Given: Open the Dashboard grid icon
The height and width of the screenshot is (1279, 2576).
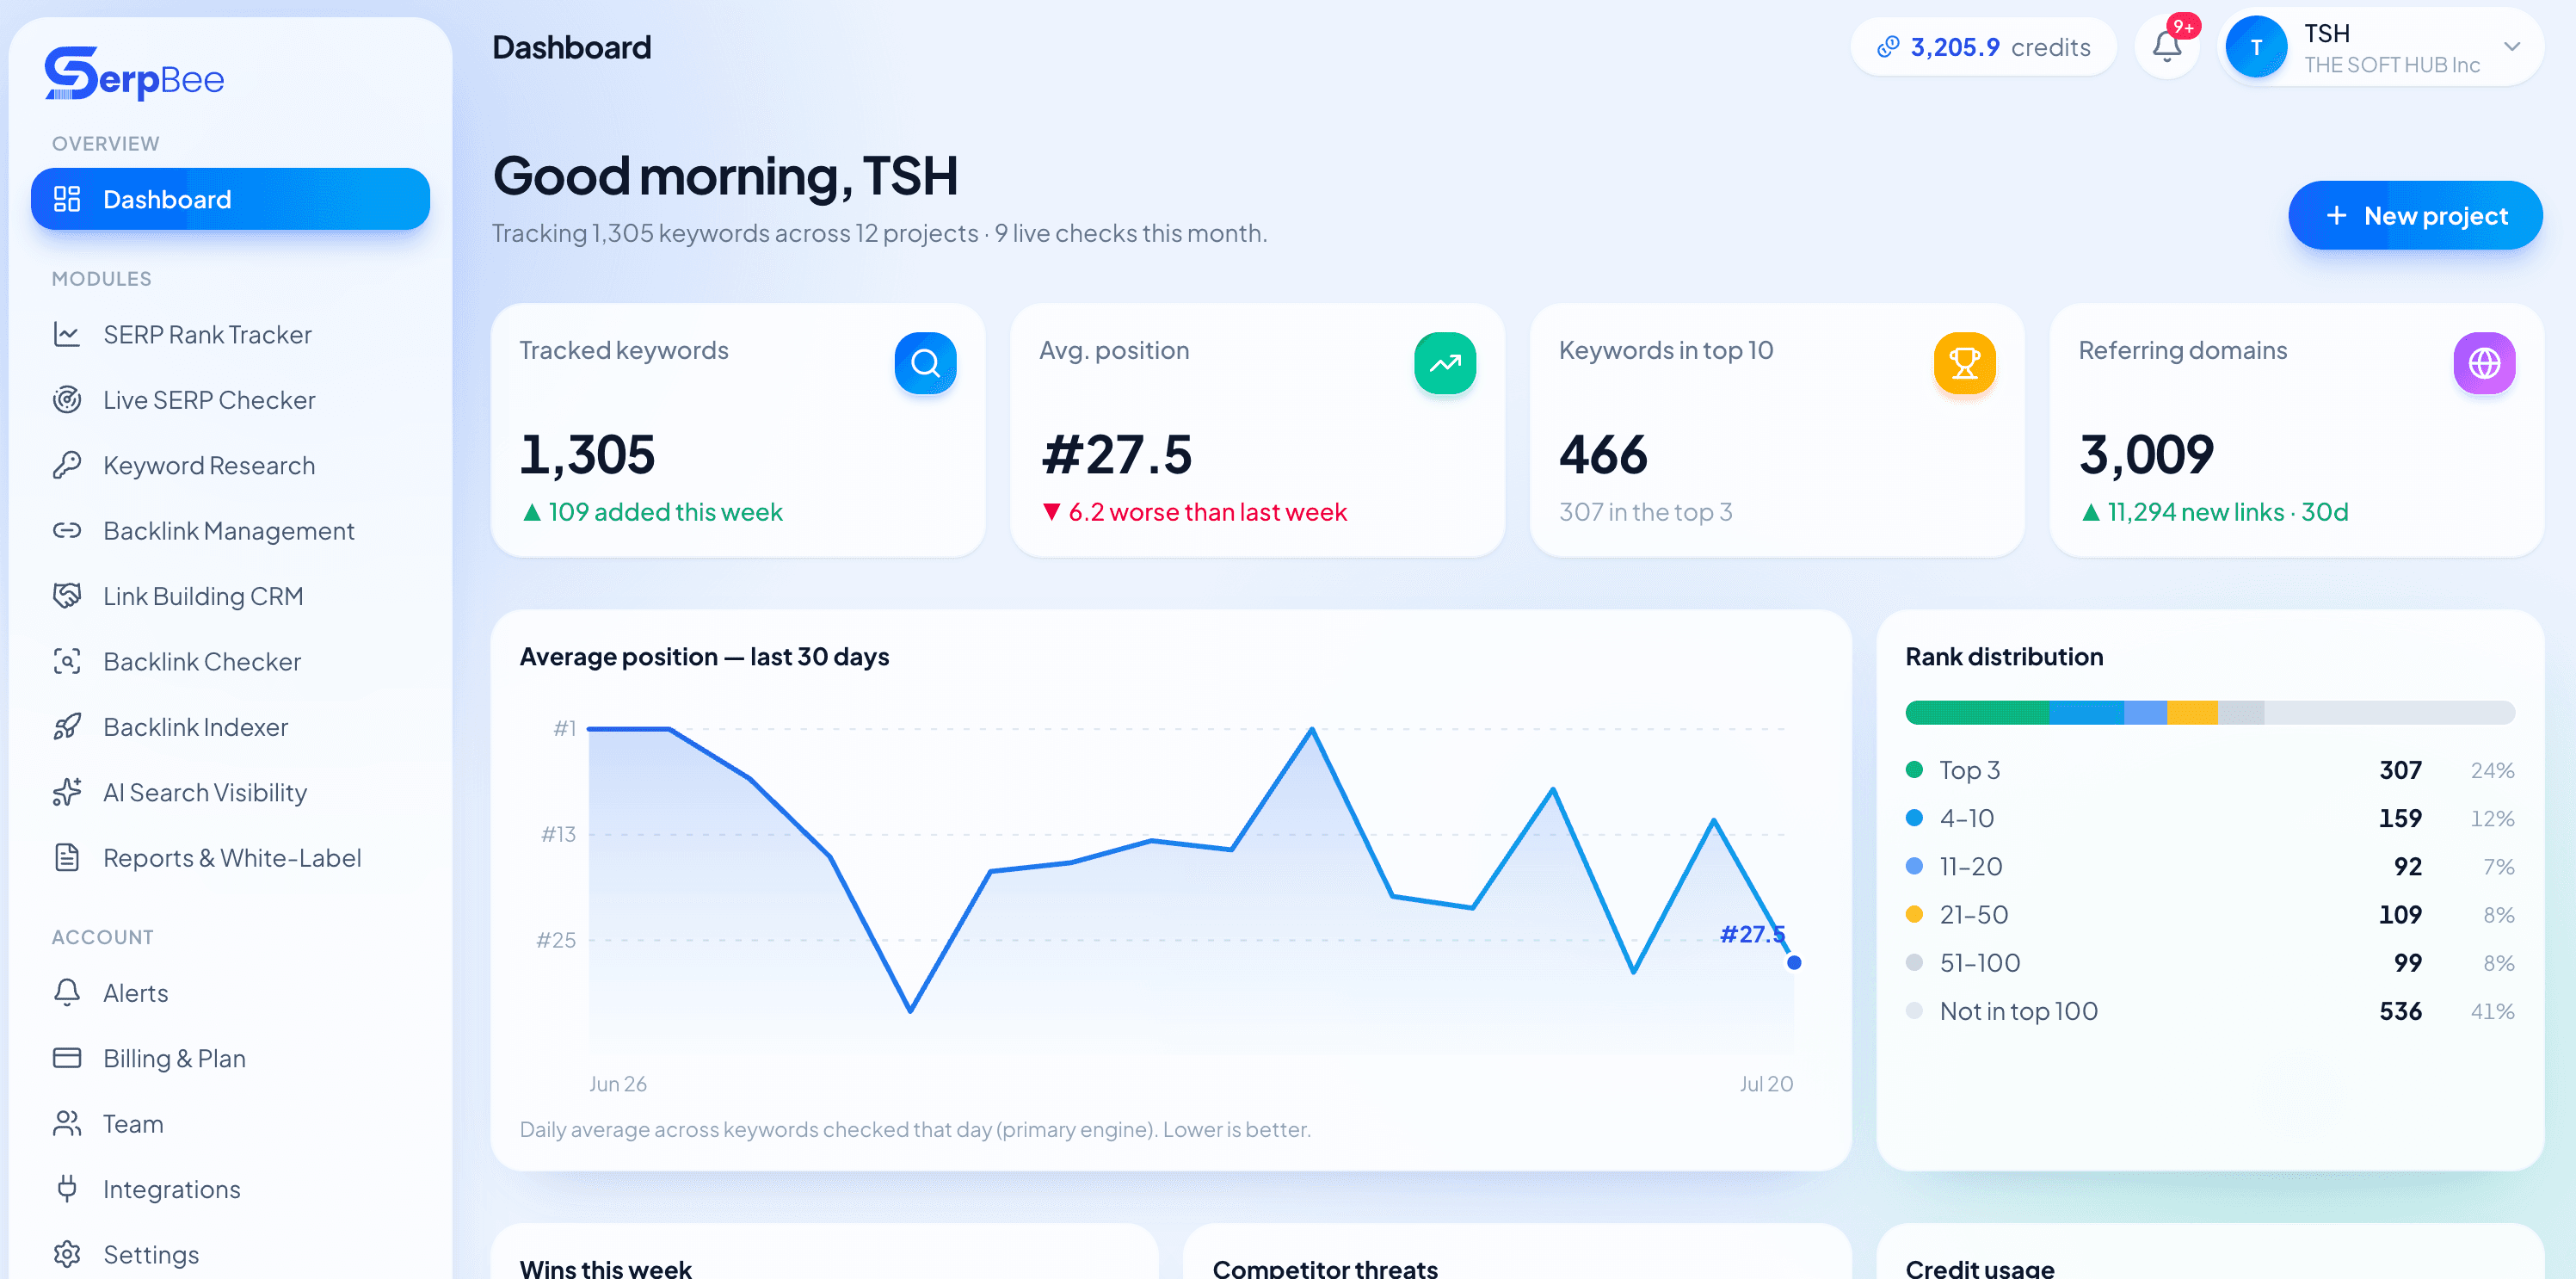Looking at the screenshot, I should point(67,199).
